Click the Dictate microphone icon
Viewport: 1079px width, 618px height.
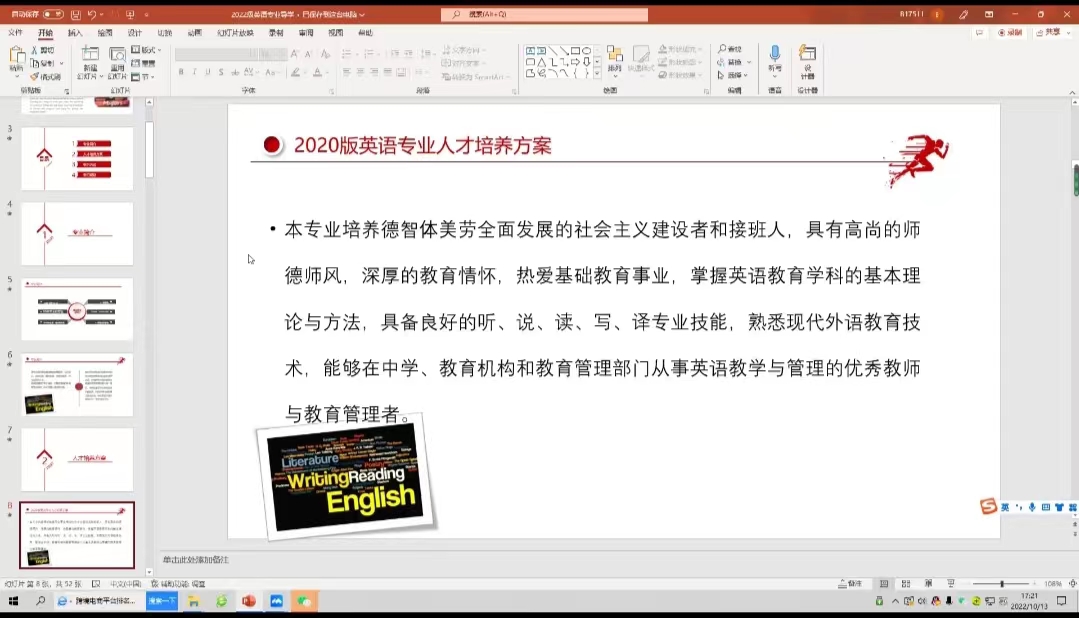pyautogui.click(x=775, y=54)
